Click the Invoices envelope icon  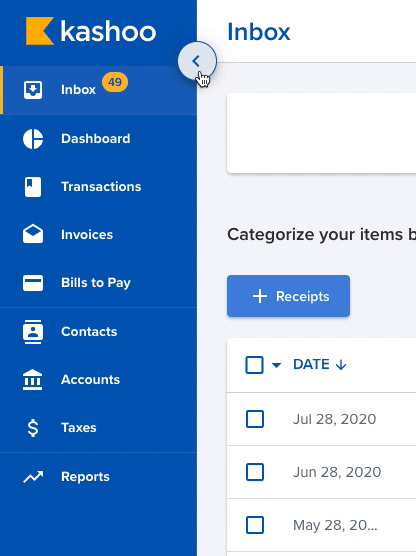coord(33,234)
